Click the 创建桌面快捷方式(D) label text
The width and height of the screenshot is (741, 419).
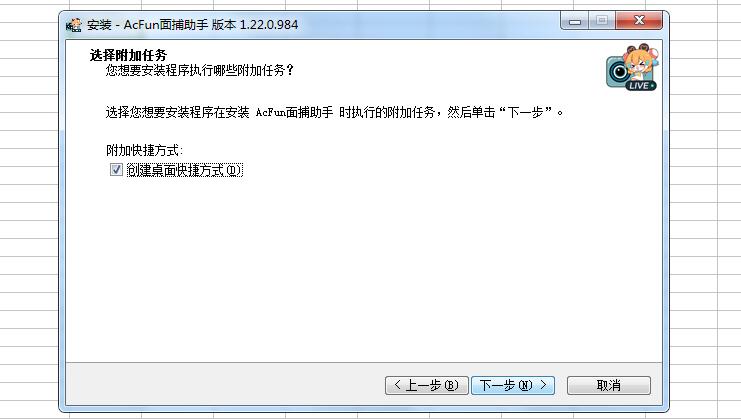185,170
